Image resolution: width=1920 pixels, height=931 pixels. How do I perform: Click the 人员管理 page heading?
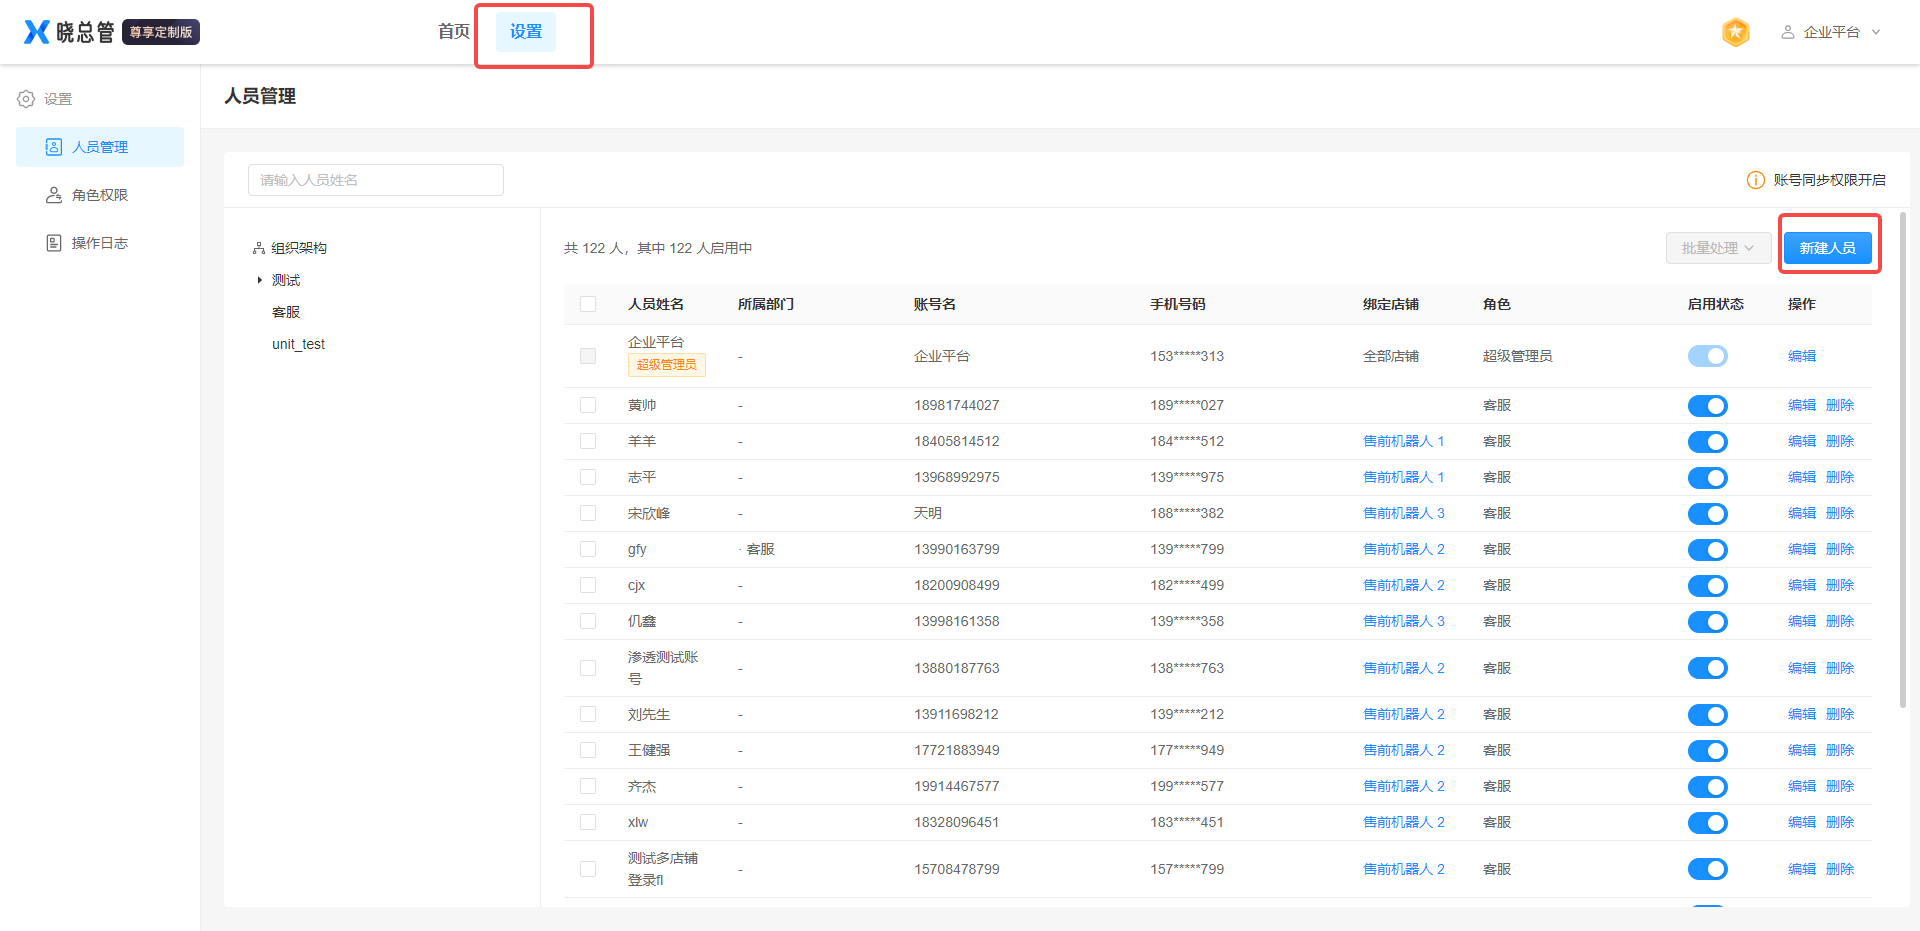pos(260,96)
